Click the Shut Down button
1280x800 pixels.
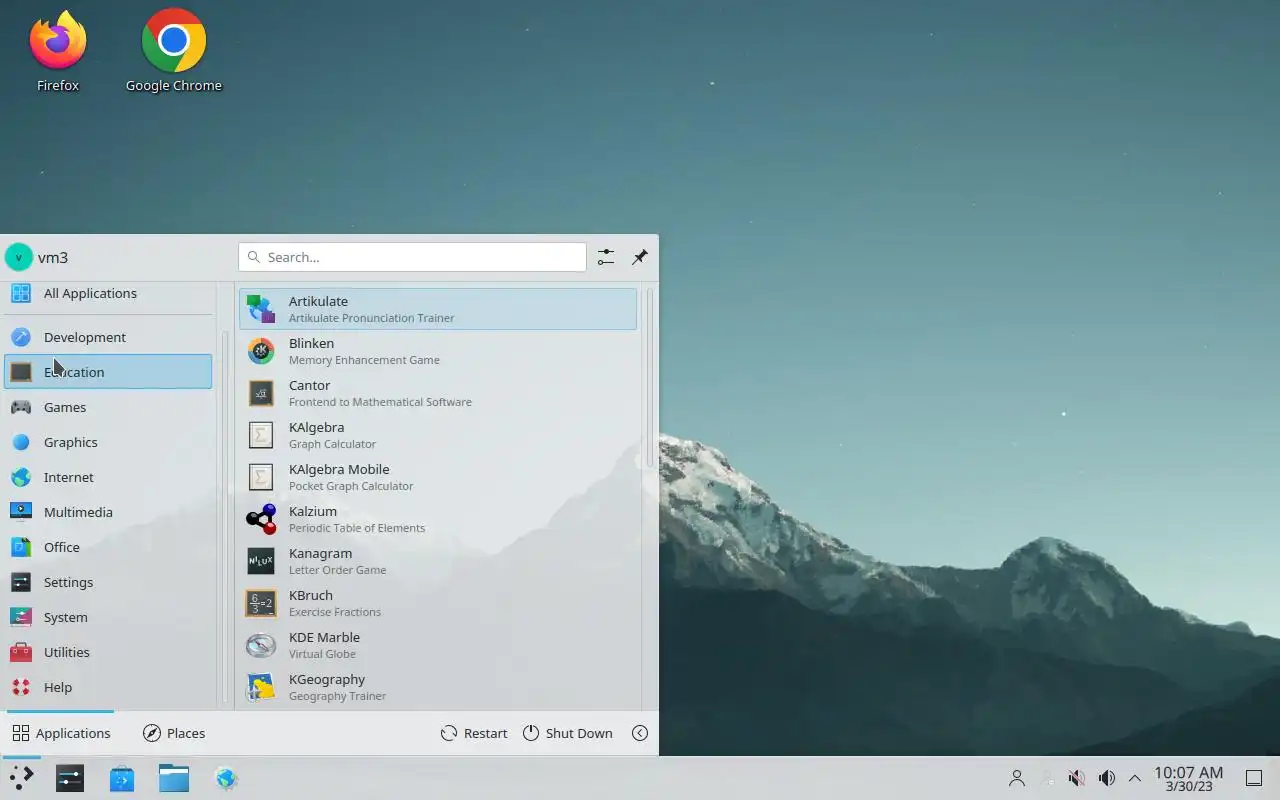click(x=567, y=733)
